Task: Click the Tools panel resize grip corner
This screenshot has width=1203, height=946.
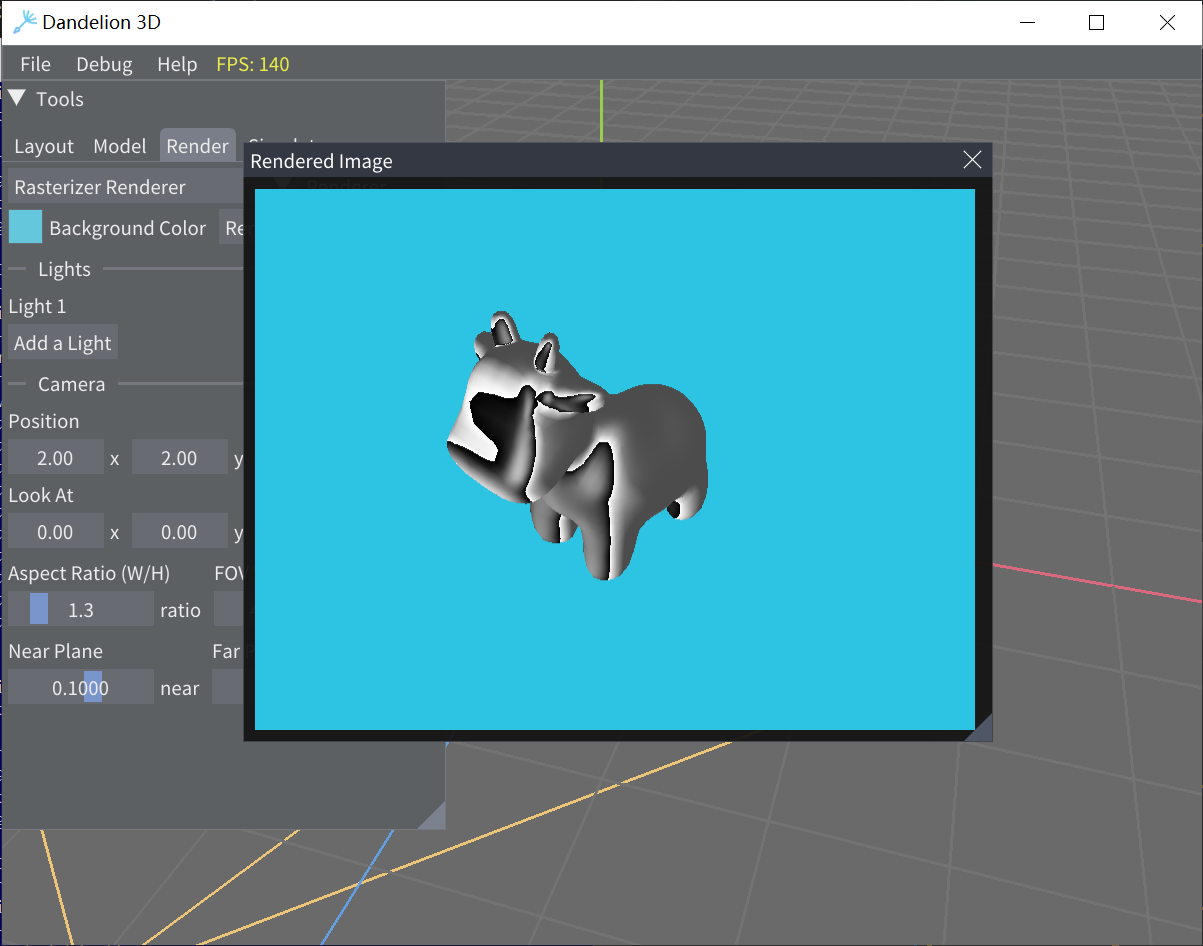Action: [x=433, y=817]
